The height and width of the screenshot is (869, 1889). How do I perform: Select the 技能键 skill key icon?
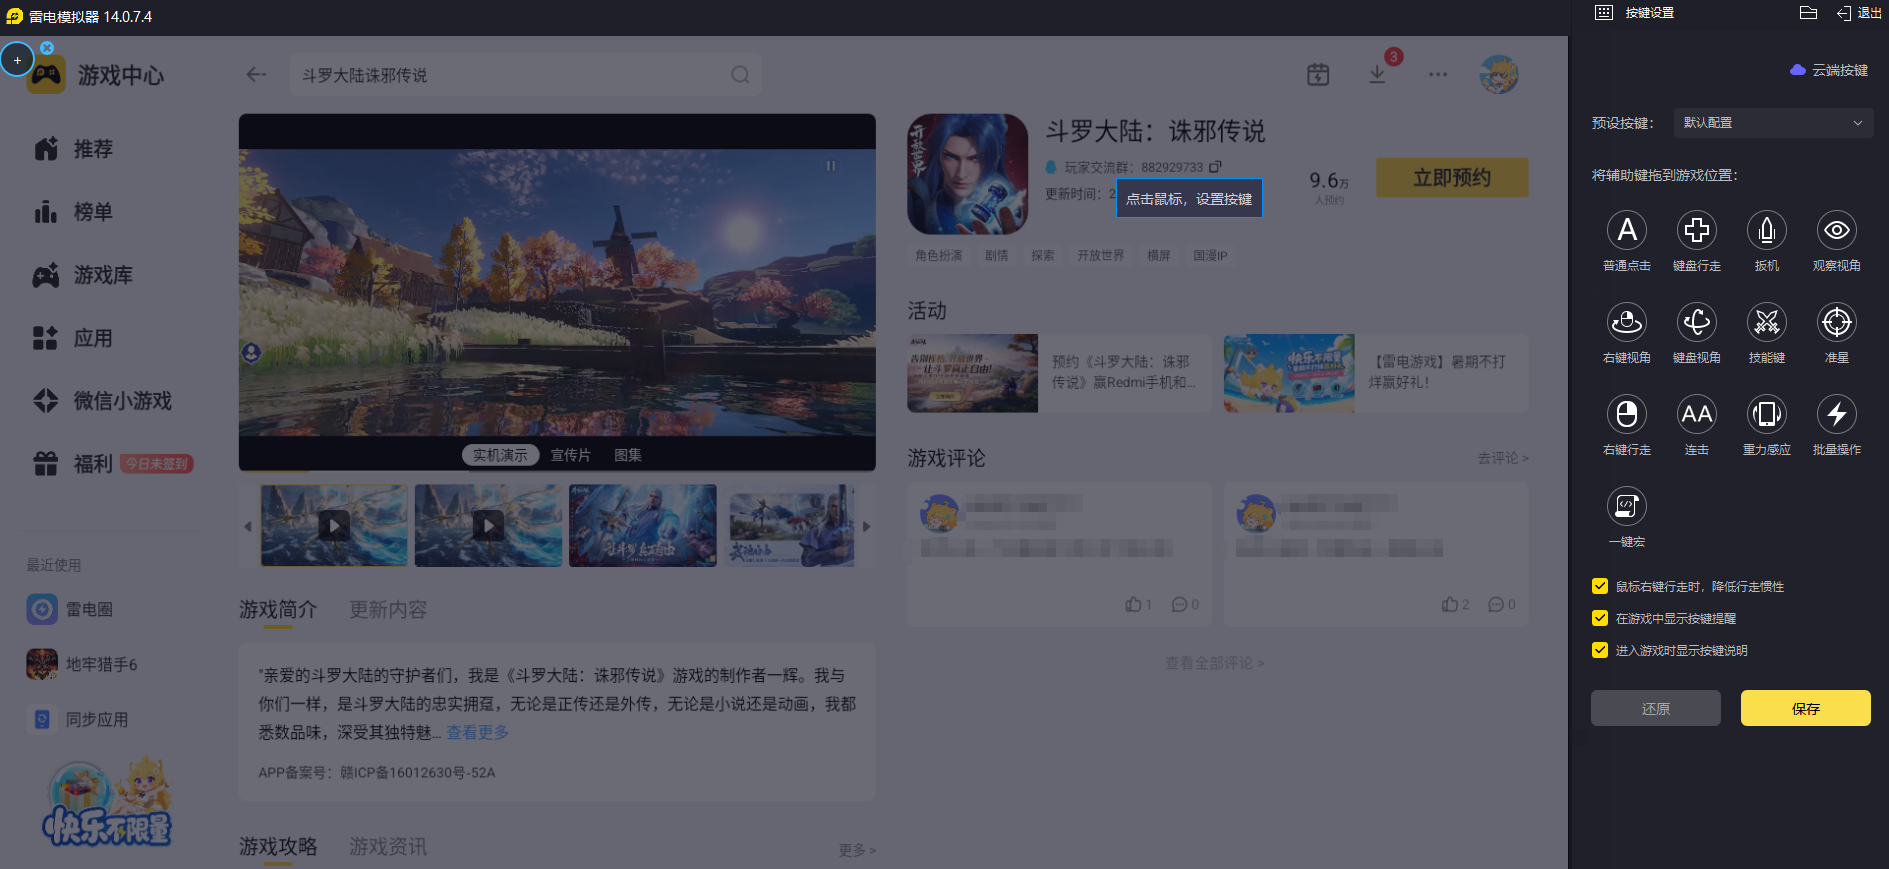click(x=1767, y=323)
